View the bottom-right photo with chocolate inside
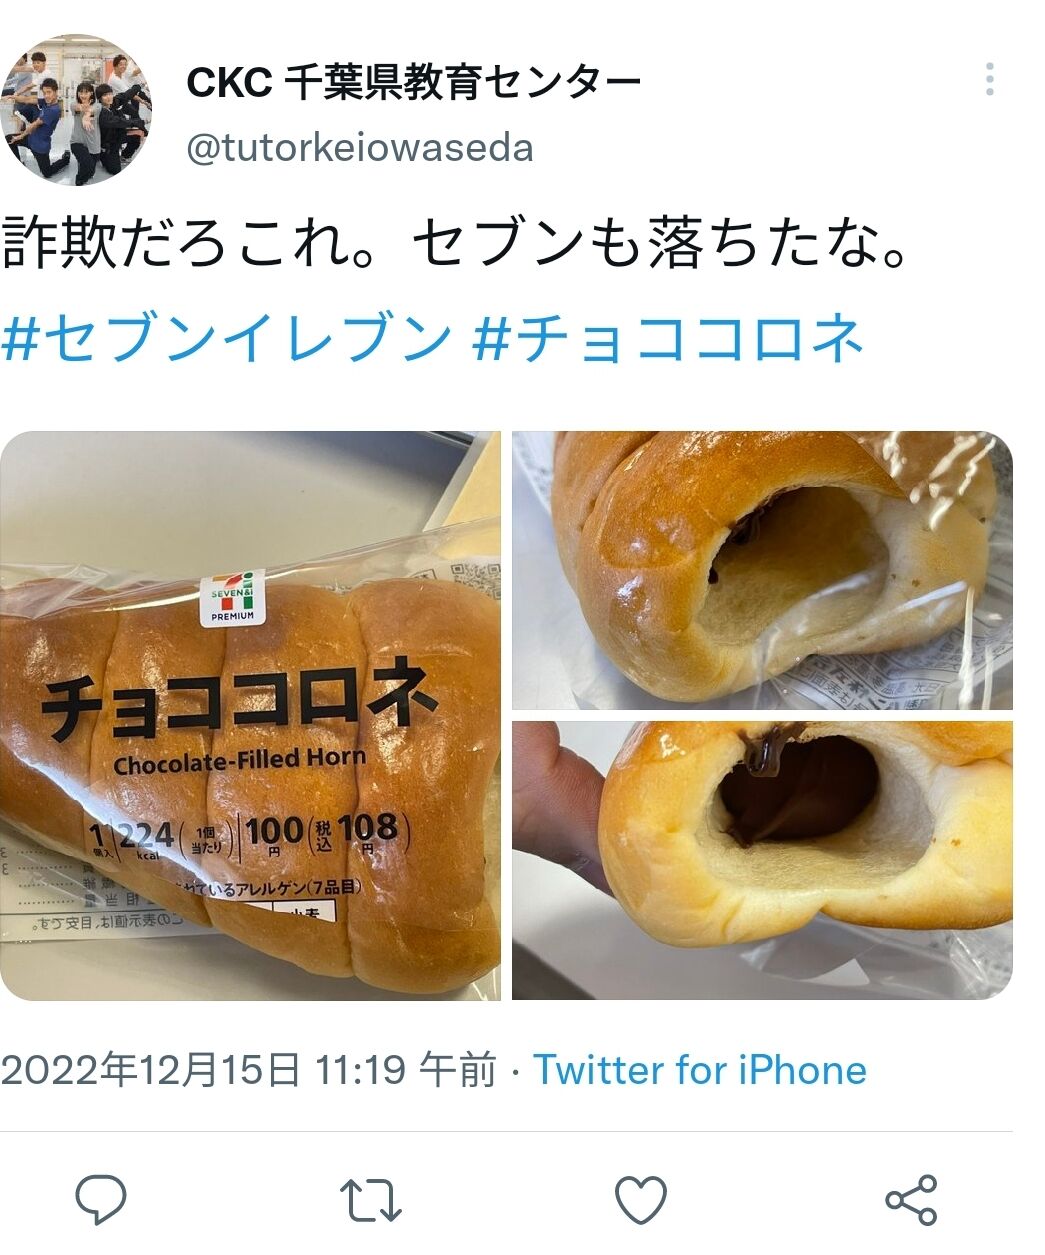 pyautogui.click(x=762, y=860)
